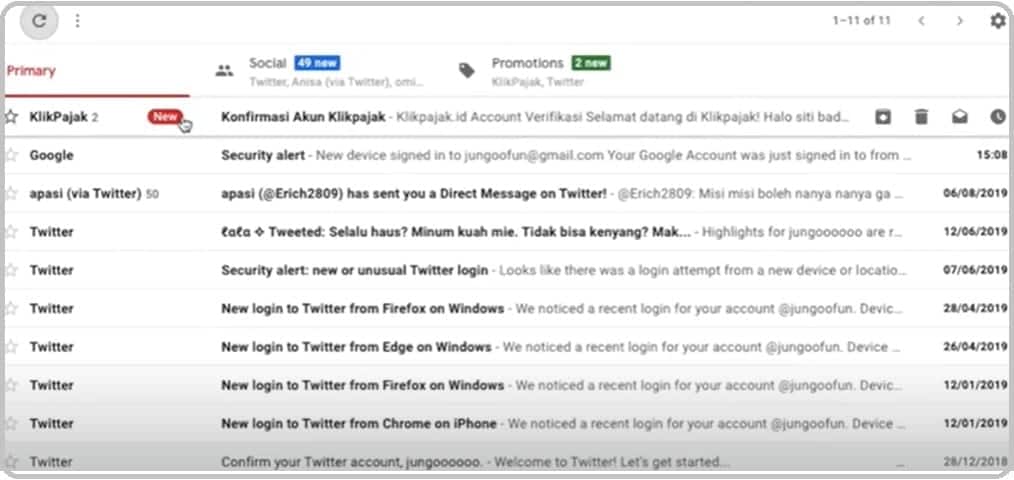Viewport: 1014px width, 480px height.
Task: Click the Social tab people icon
Action: [224, 71]
